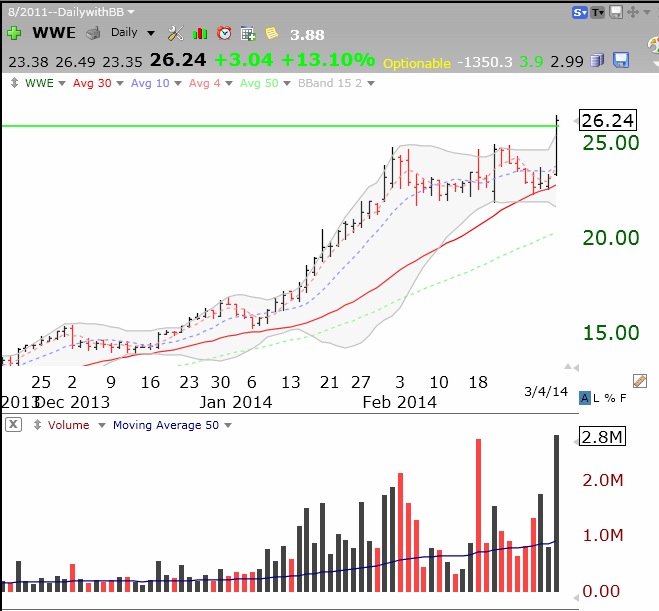Click the 15.00 price scale label
Viewport: 659px width, 611px height.
click(611, 333)
